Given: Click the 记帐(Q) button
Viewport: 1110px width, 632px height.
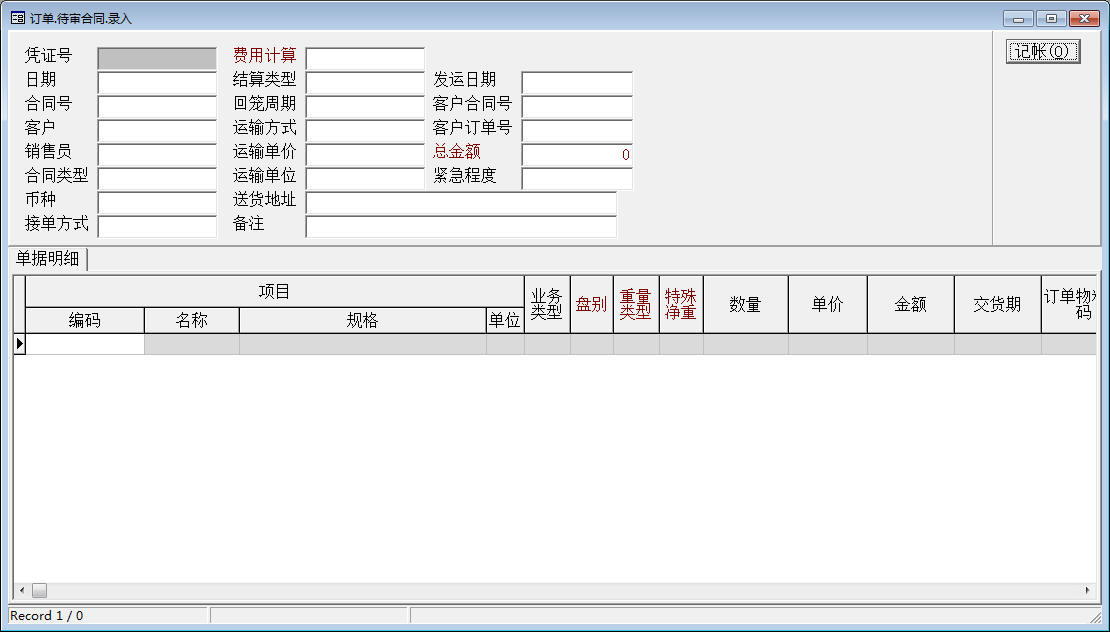Looking at the screenshot, I should click(1043, 52).
